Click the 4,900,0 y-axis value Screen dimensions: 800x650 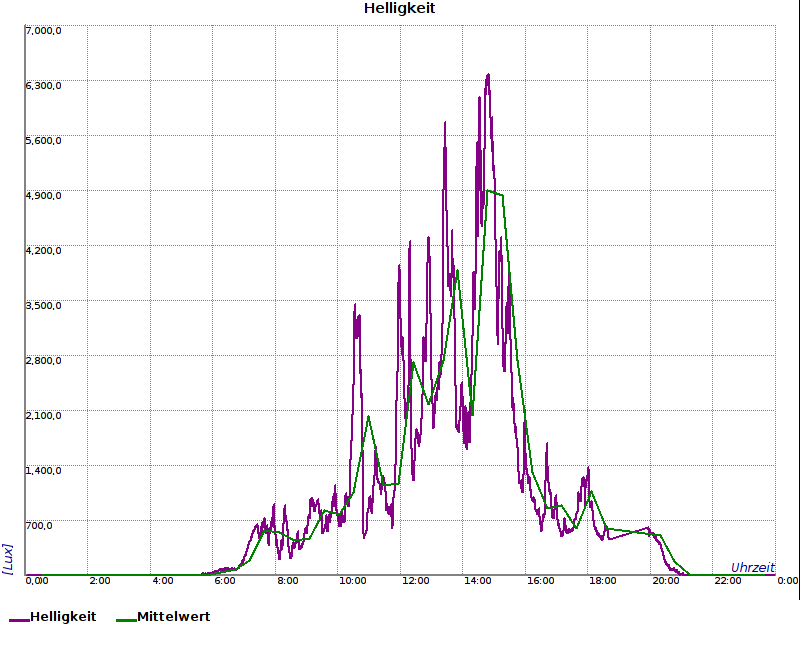tap(43, 195)
